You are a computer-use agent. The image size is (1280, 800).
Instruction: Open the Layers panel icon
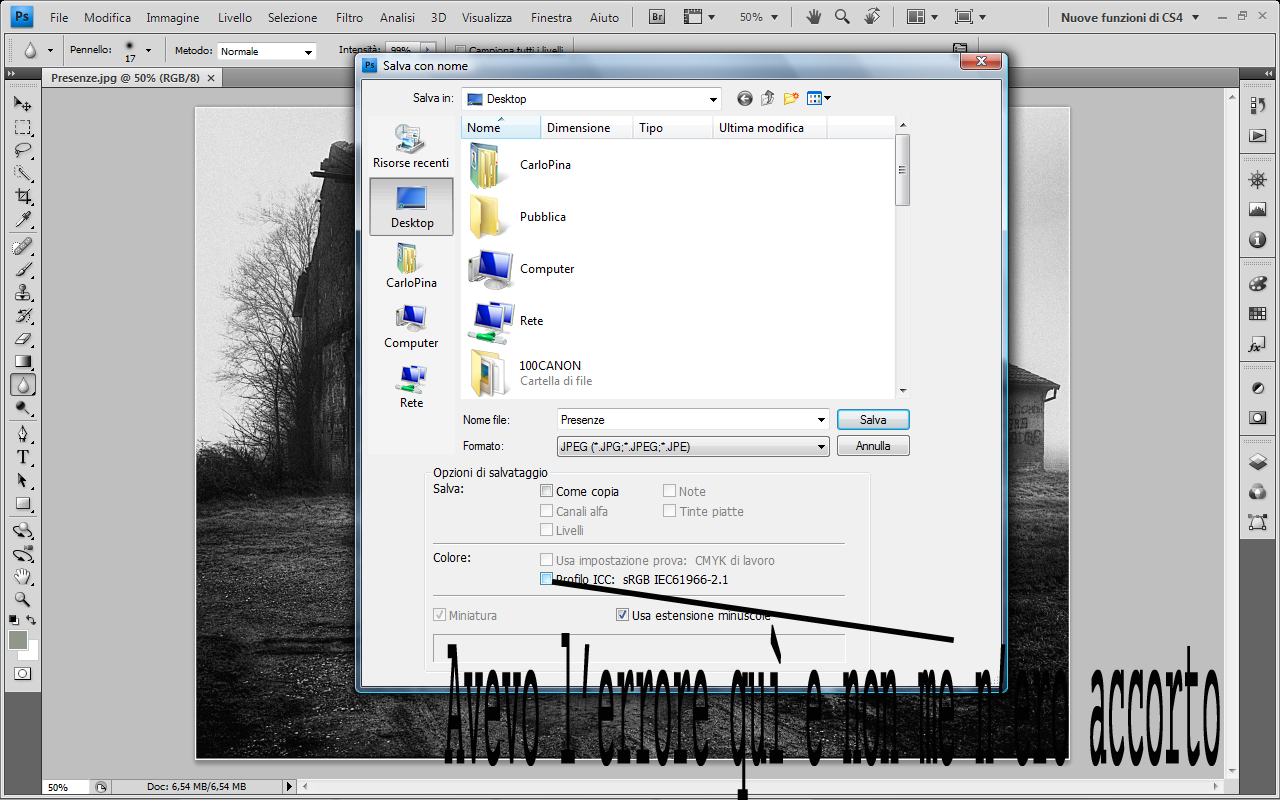(x=1257, y=462)
